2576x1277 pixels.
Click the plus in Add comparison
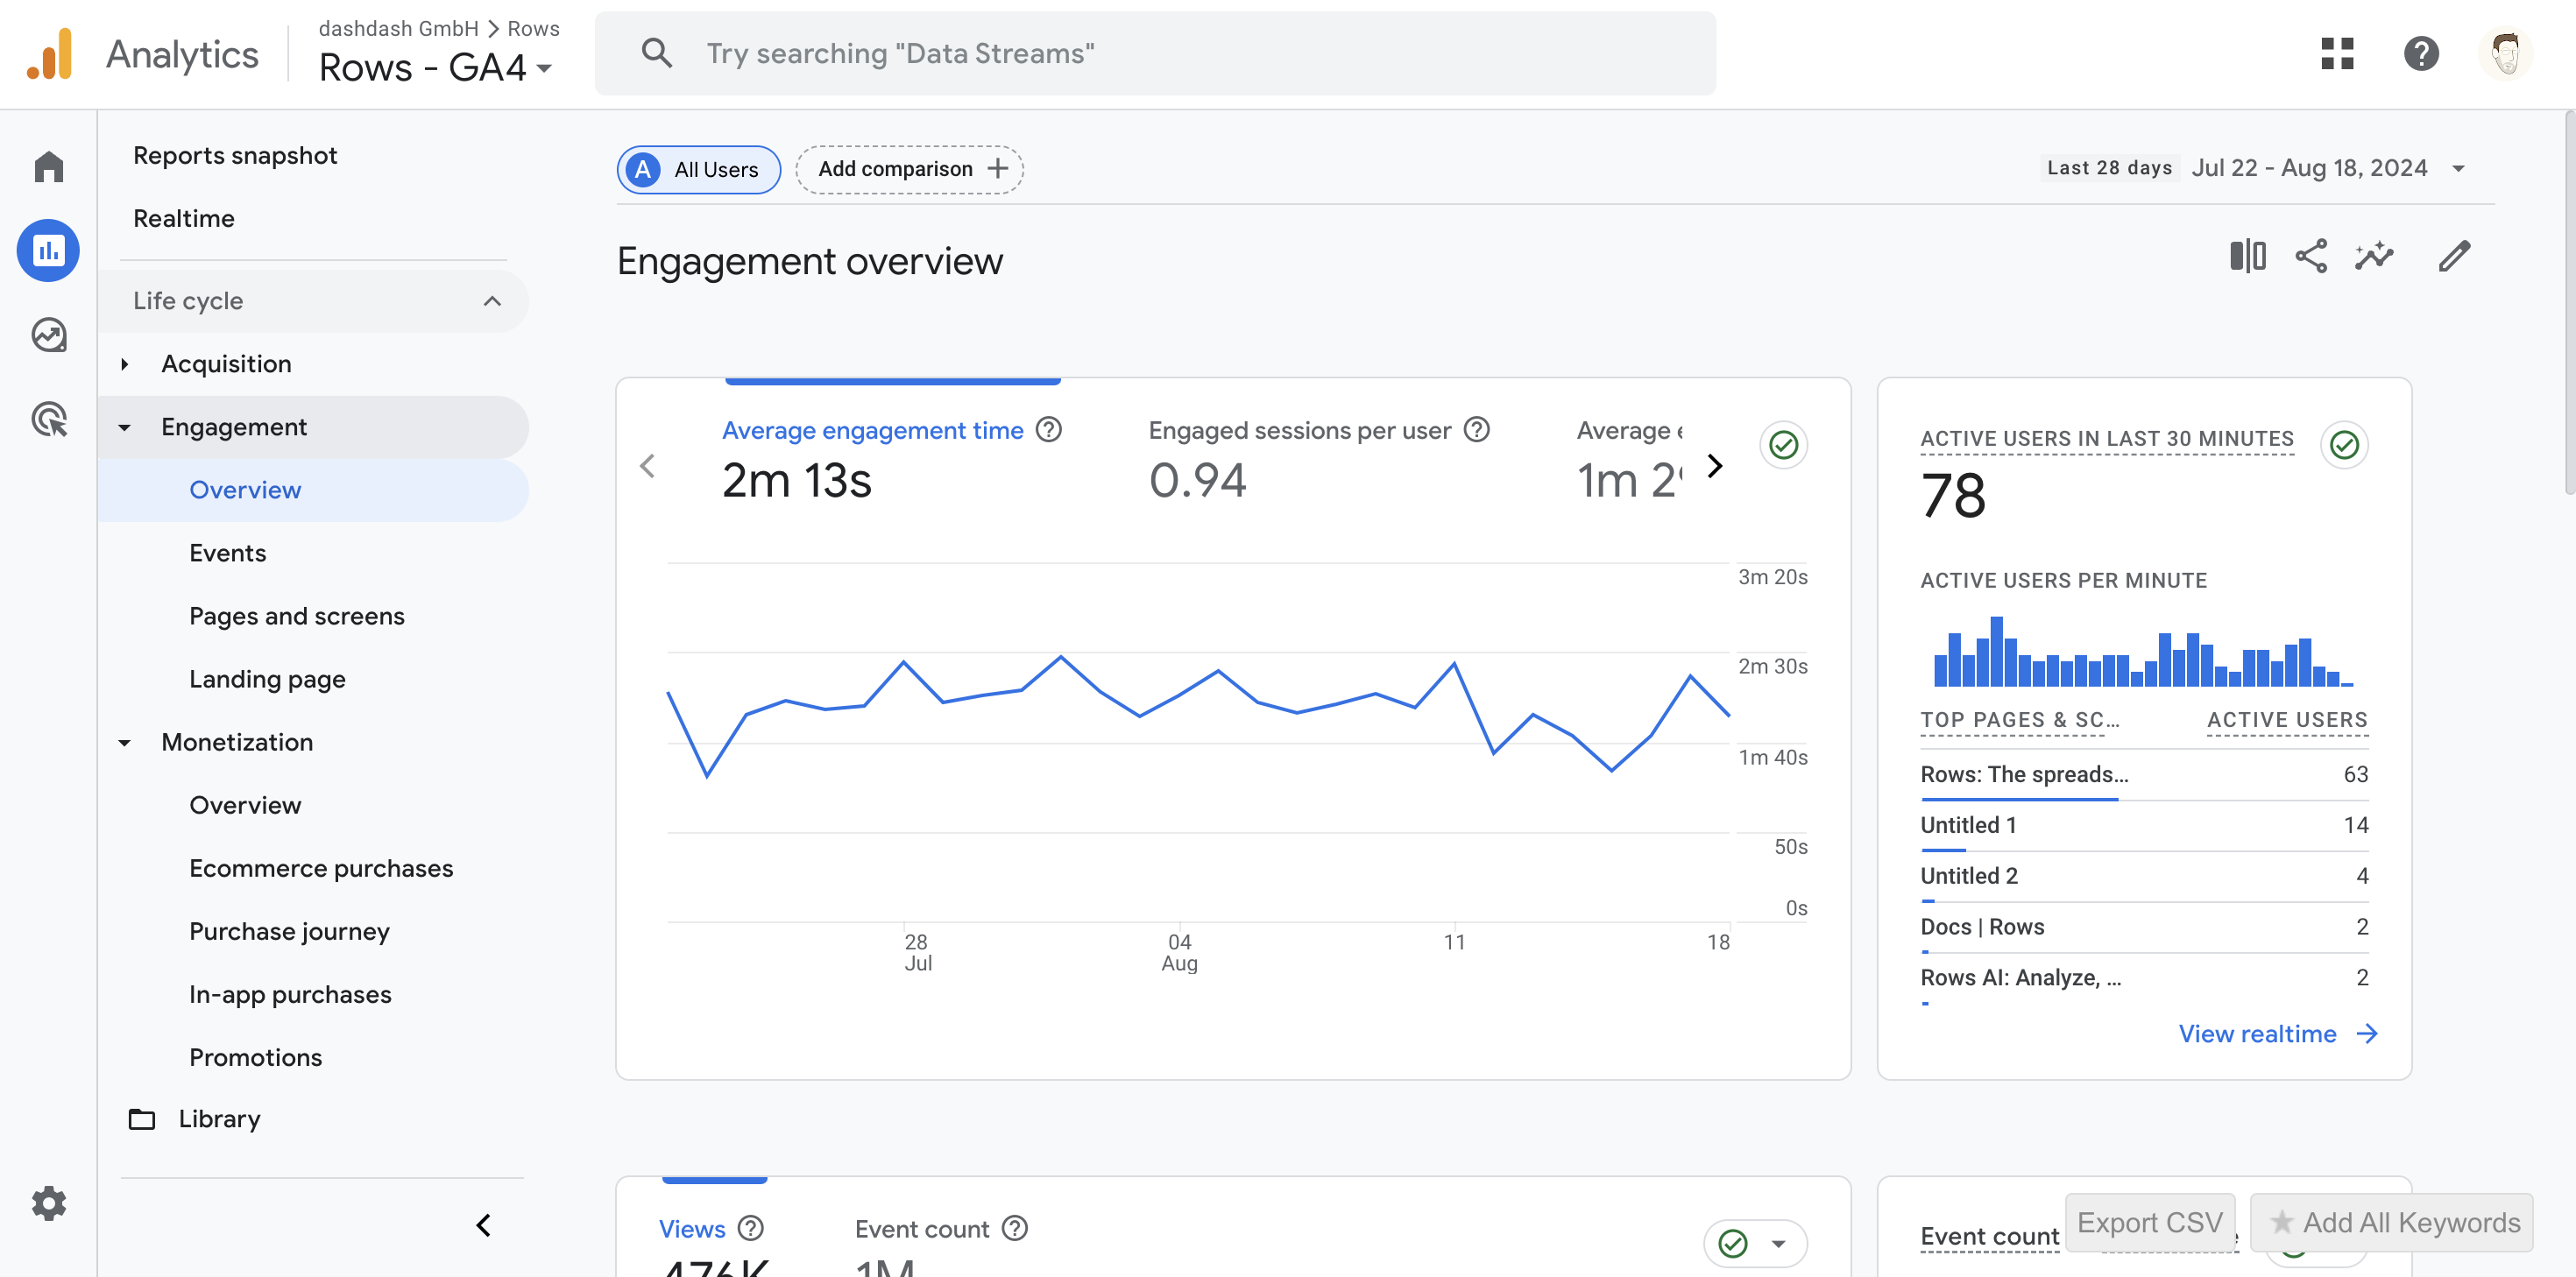click(997, 169)
